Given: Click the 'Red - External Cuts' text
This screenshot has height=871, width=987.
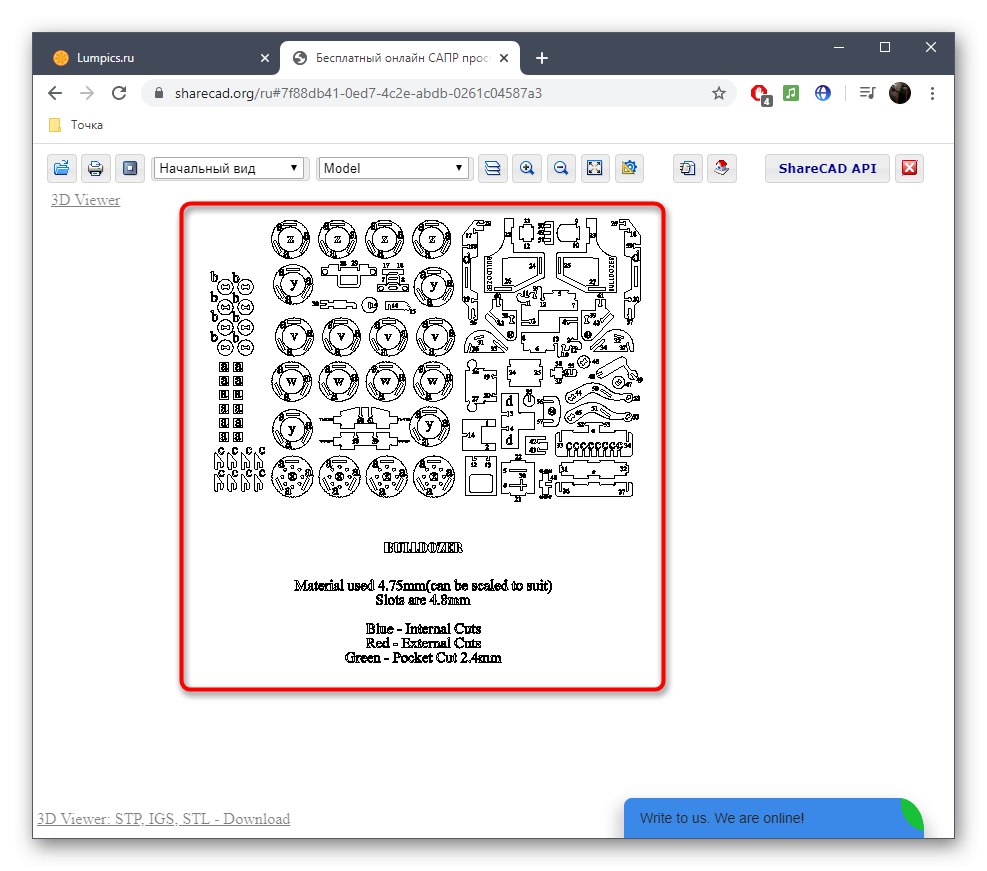Looking at the screenshot, I should (x=423, y=643).
